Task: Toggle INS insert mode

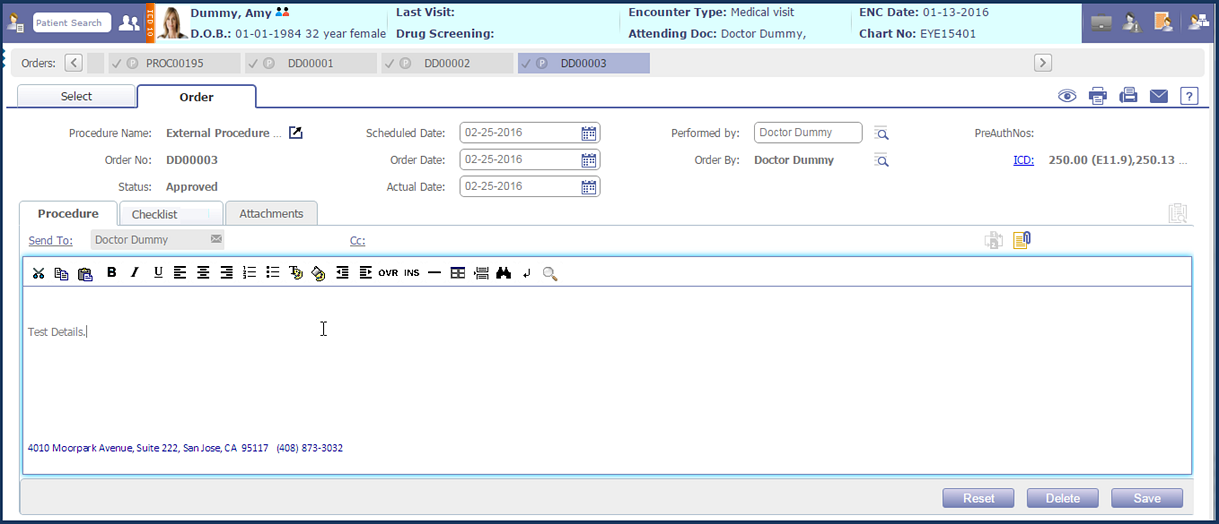Action: click(x=412, y=273)
